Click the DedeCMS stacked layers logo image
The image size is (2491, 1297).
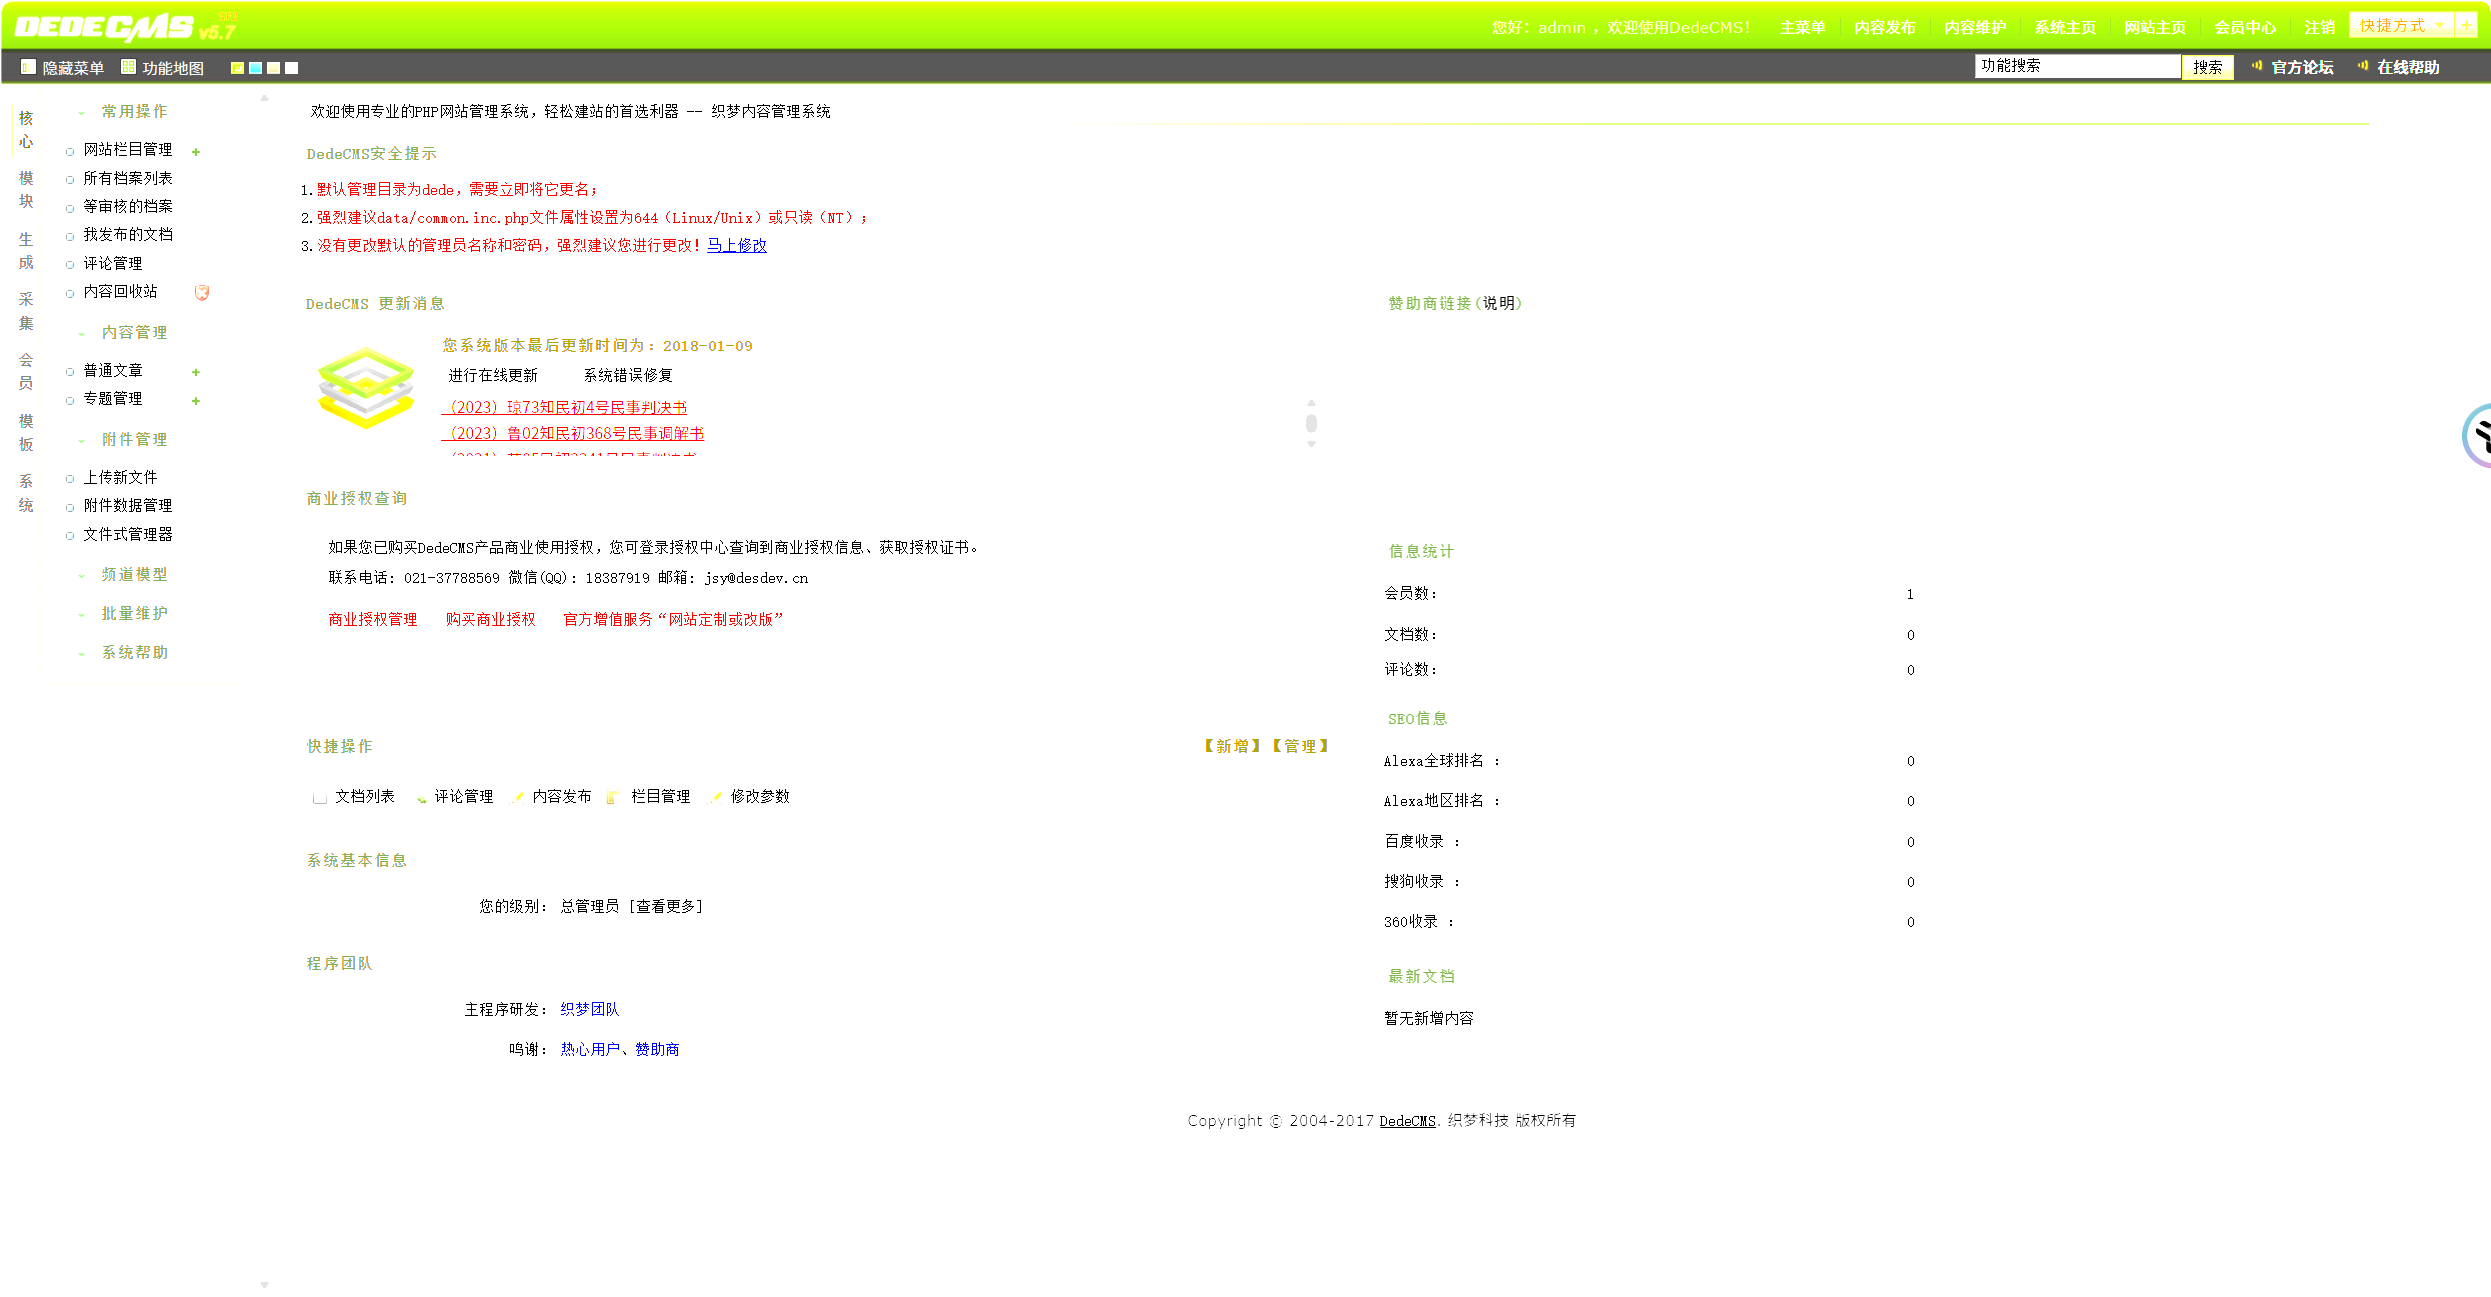point(366,388)
